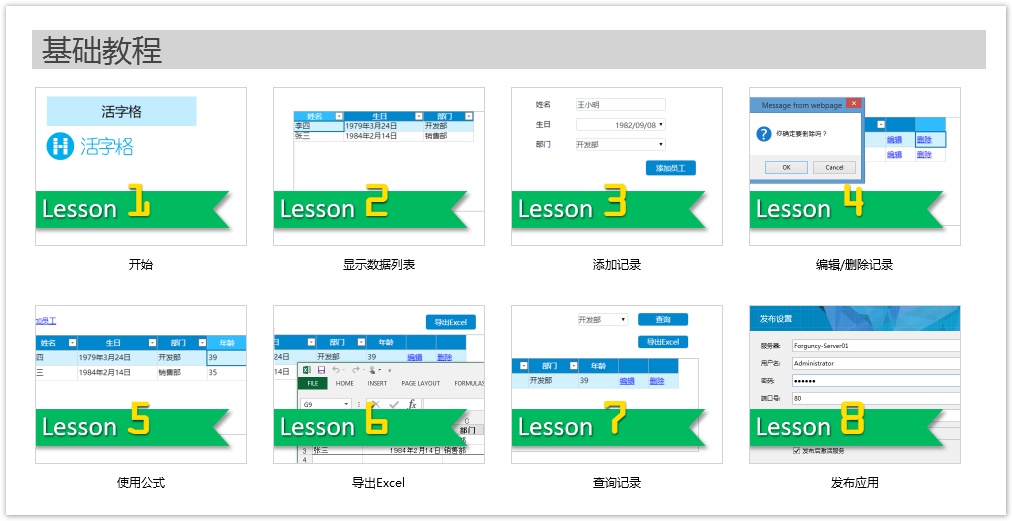This screenshot has height=521, width=1012.
Task: Click the 活字格 round logo icon in Lesson 1
Action: pyautogui.click(x=60, y=146)
